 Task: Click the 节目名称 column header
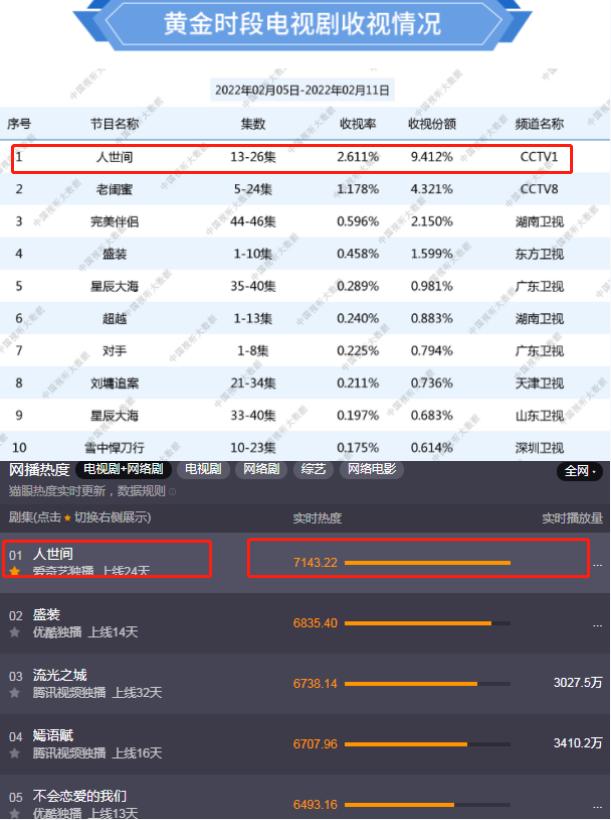click(x=115, y=124)
